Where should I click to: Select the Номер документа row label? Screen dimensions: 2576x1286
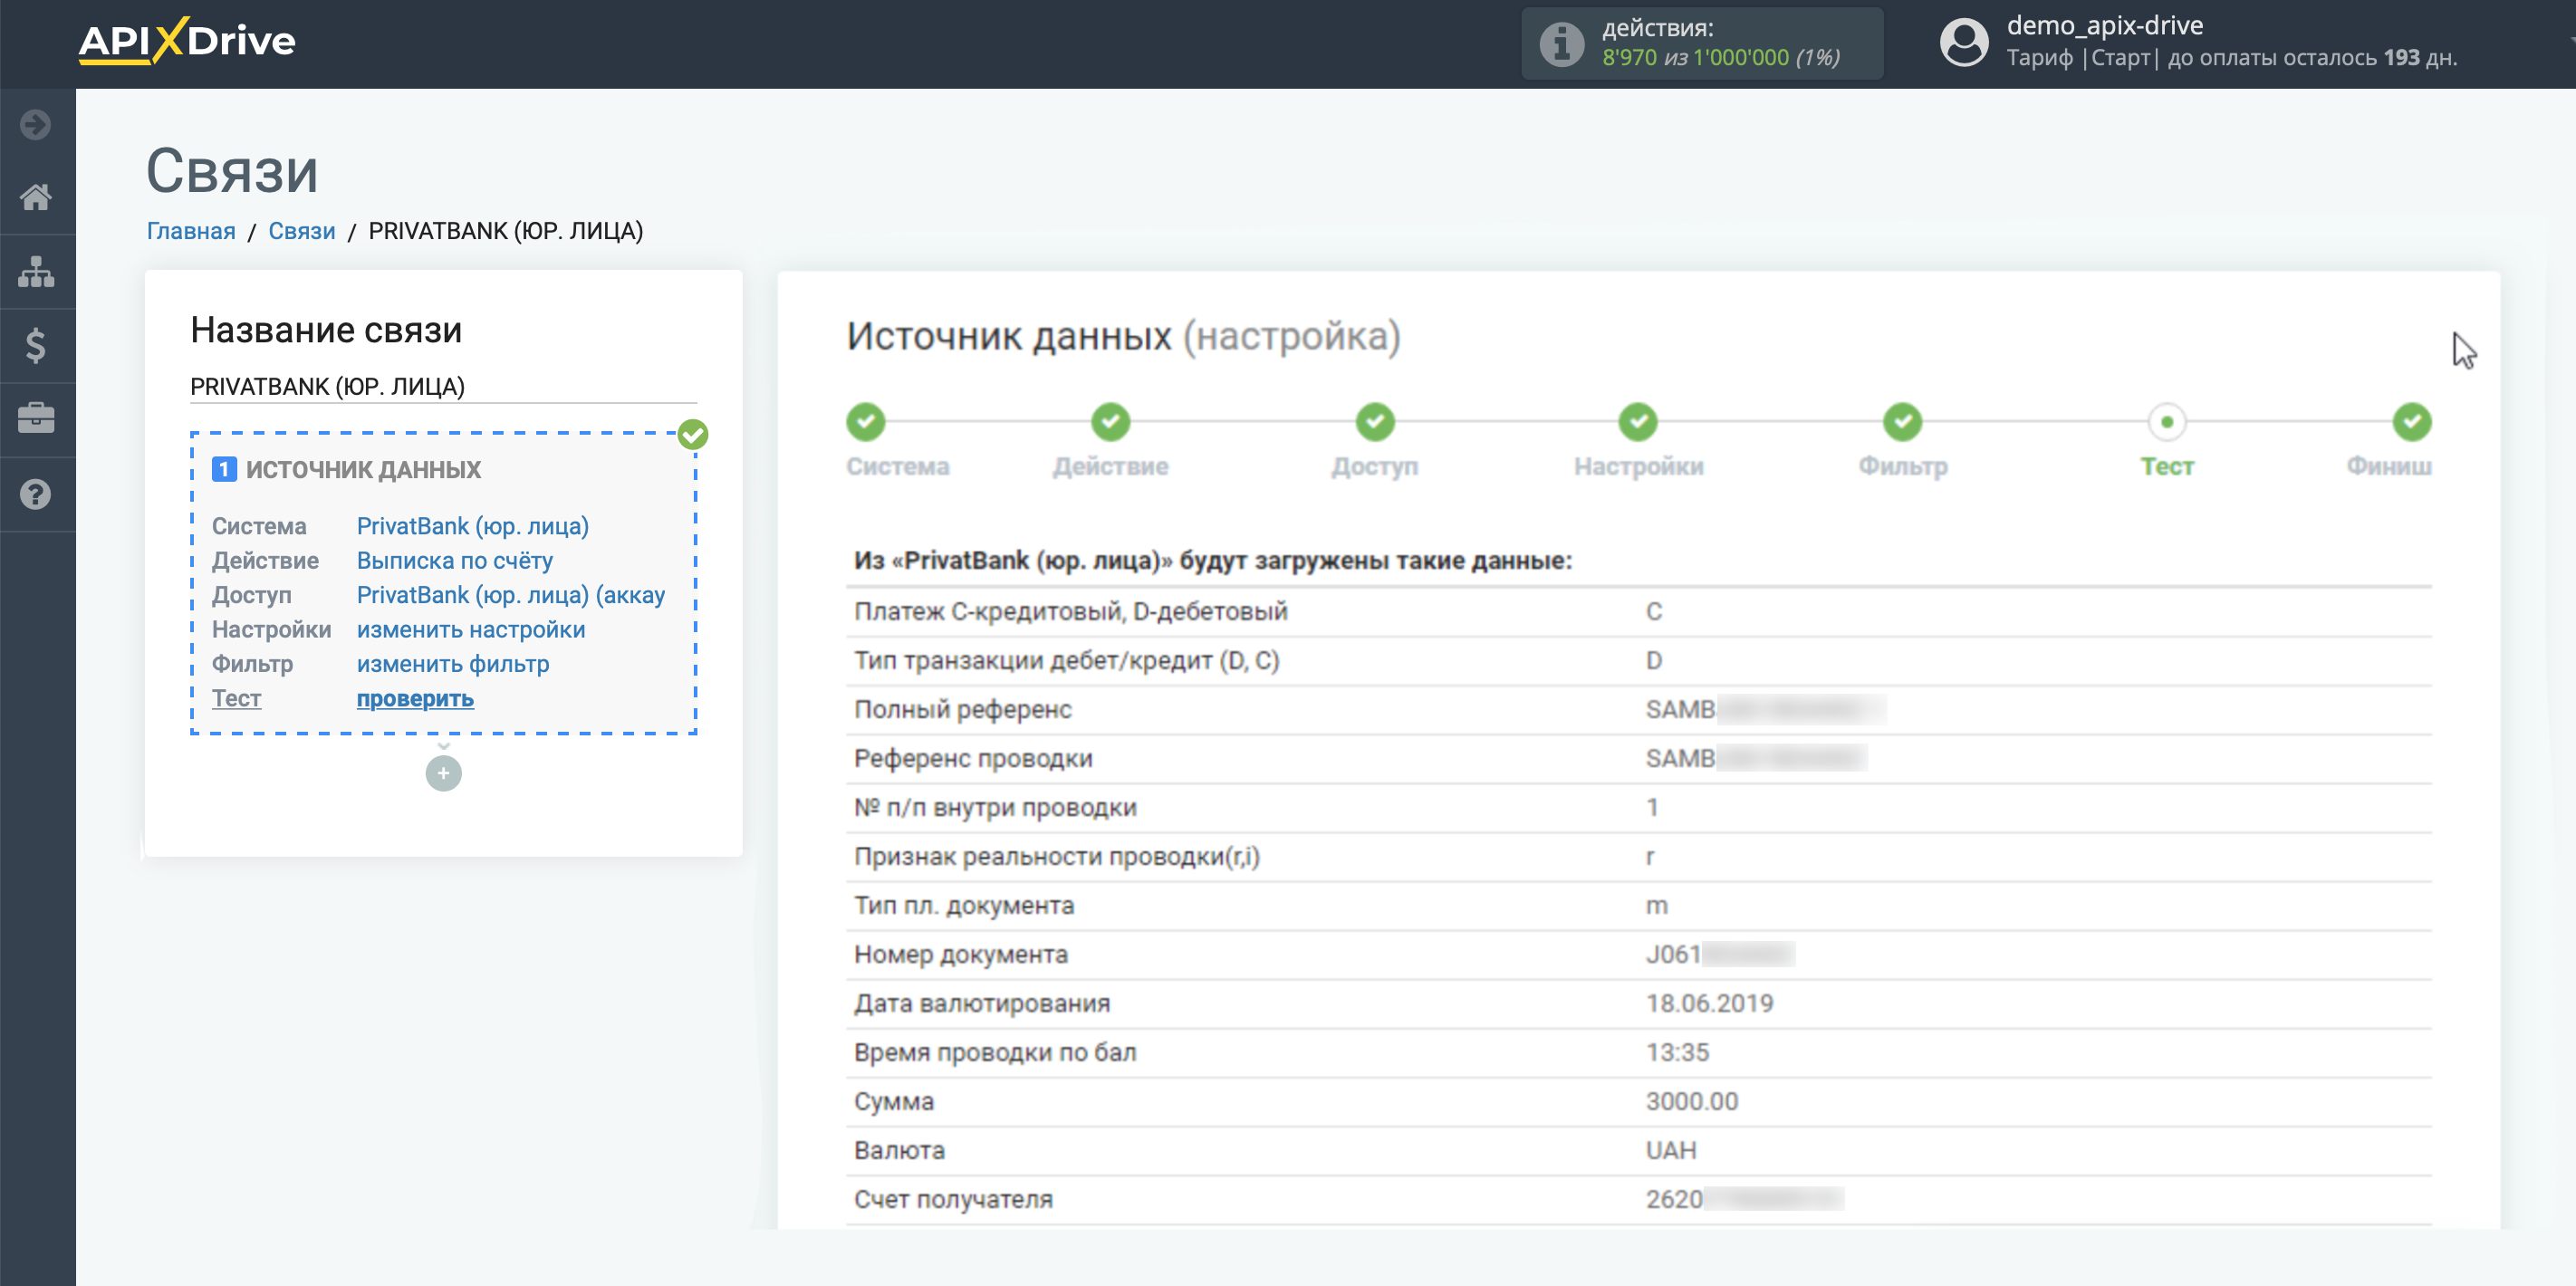coord(961,955)
